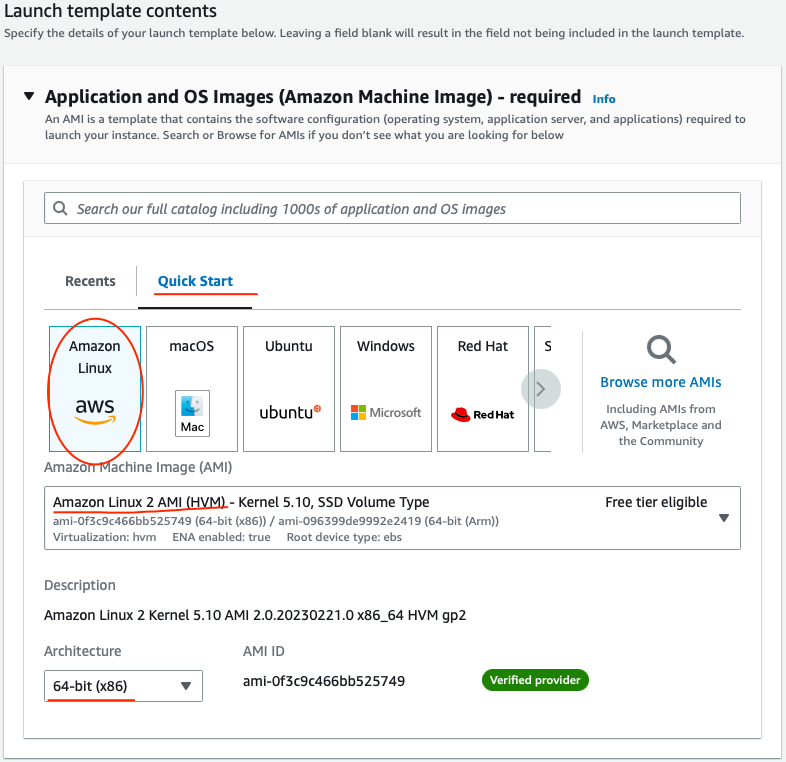Open the Info link beside section title
786x762 pixels.
(604, 99)
